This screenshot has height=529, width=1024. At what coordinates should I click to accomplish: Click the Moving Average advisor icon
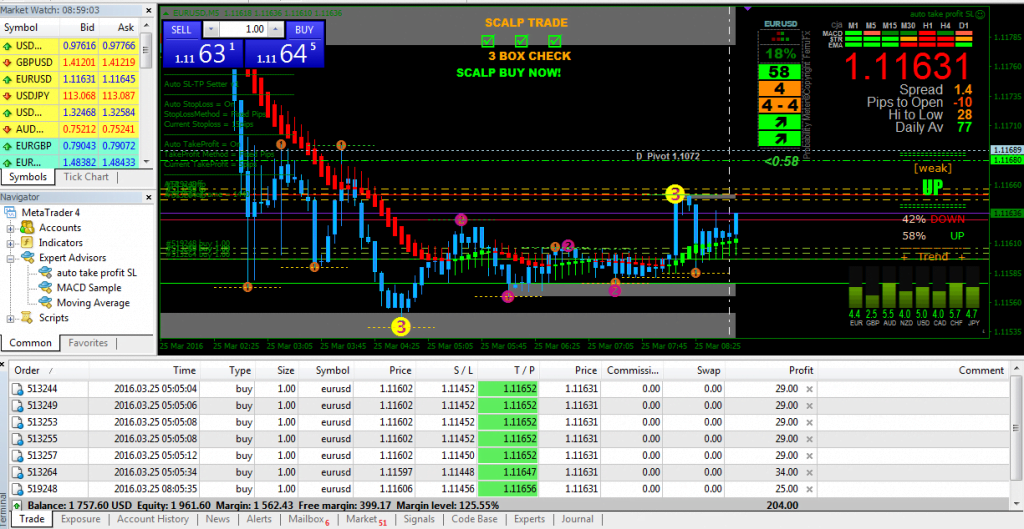point(44,302)
